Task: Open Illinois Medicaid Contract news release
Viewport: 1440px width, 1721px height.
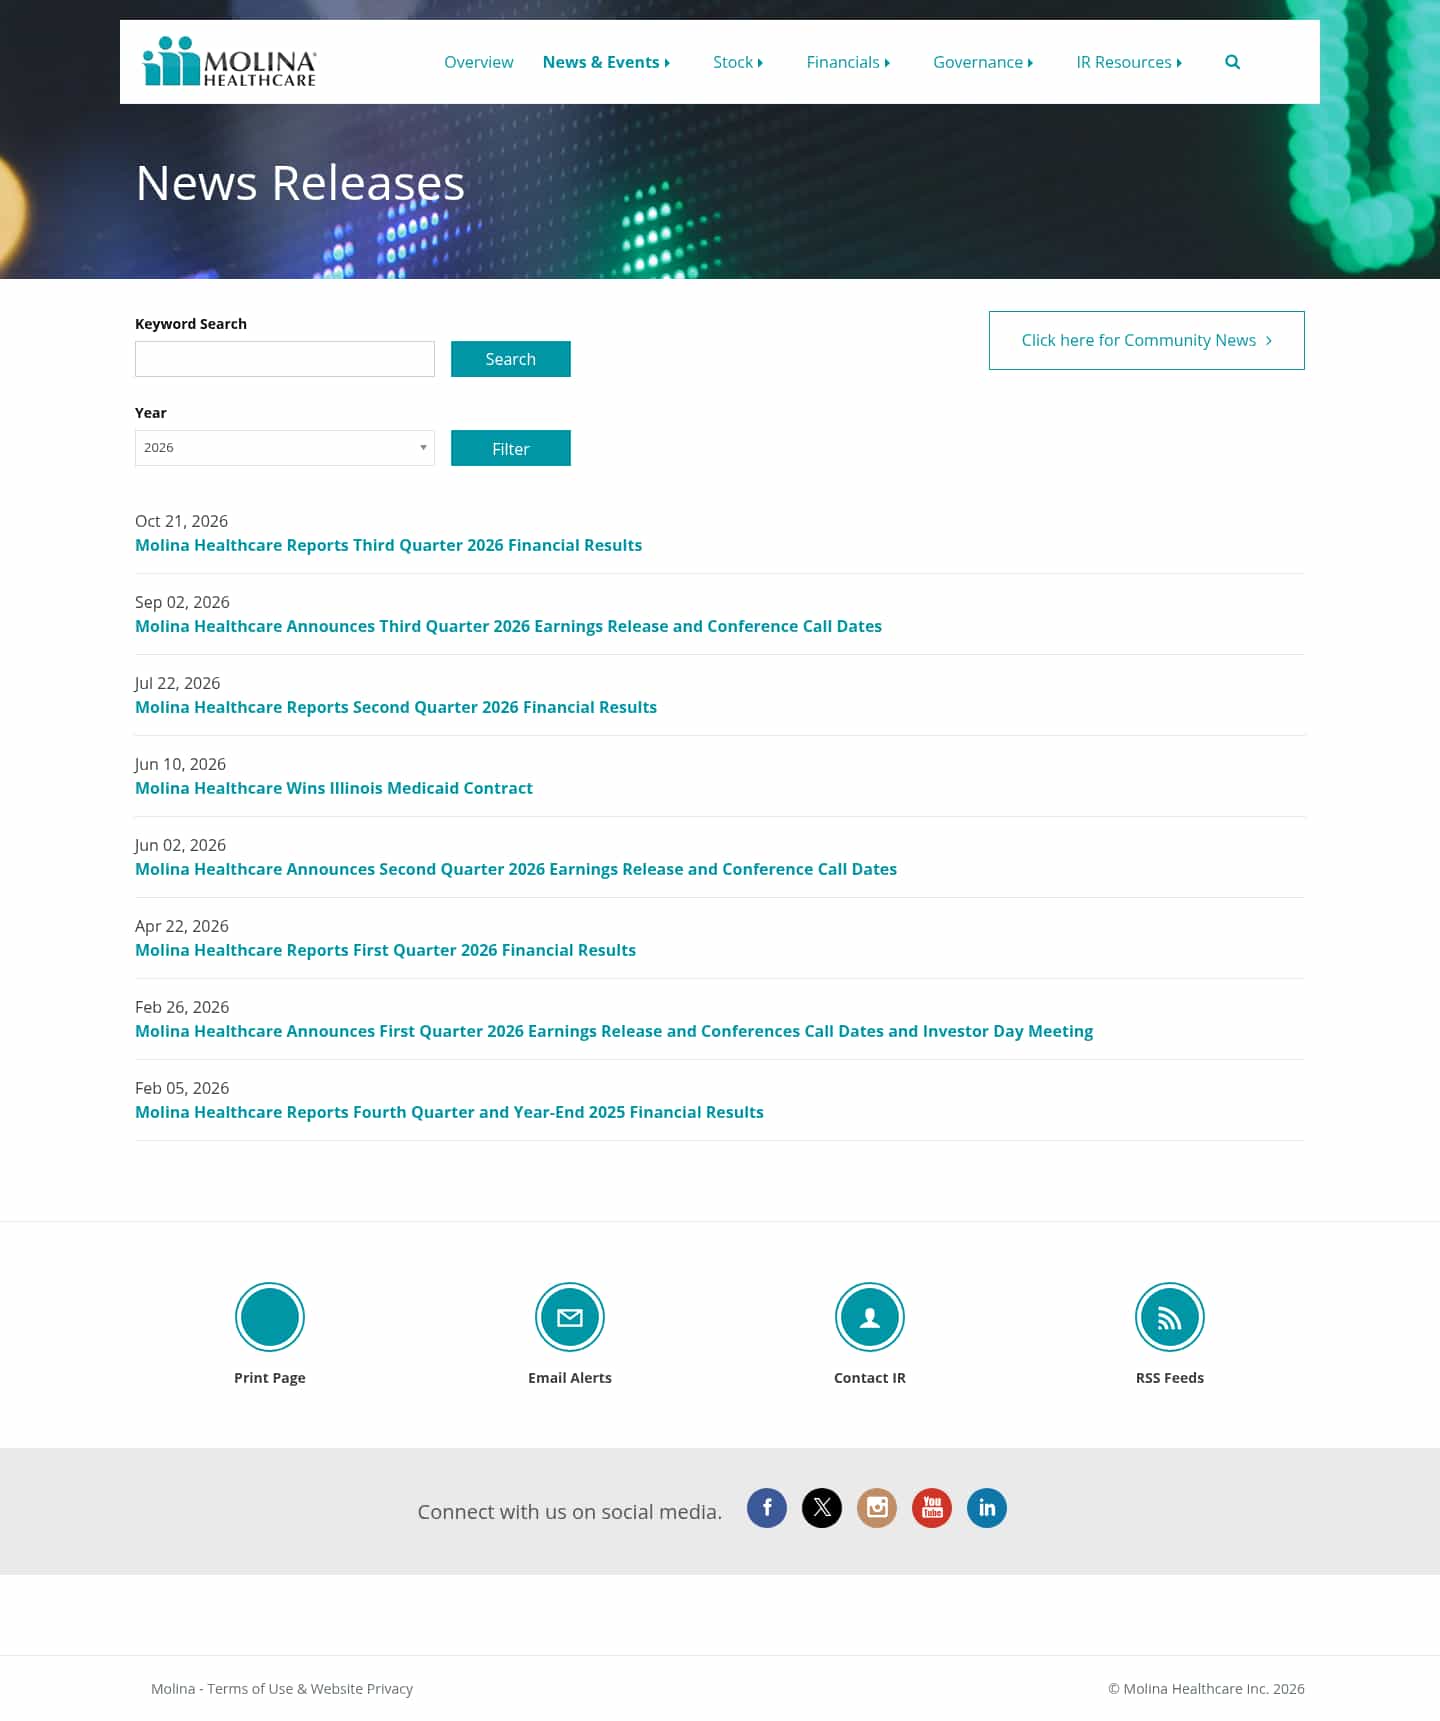Action: (334, 788)
